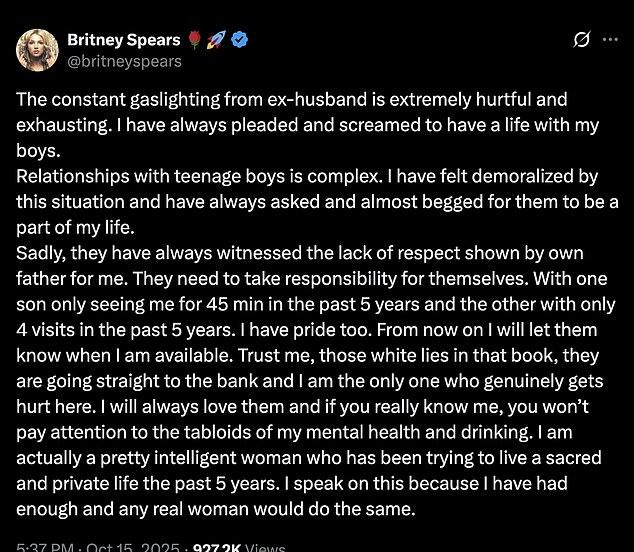
Task: Click the Grok explain-post icon
Action: pyautogui.click(x=579, y=40)
